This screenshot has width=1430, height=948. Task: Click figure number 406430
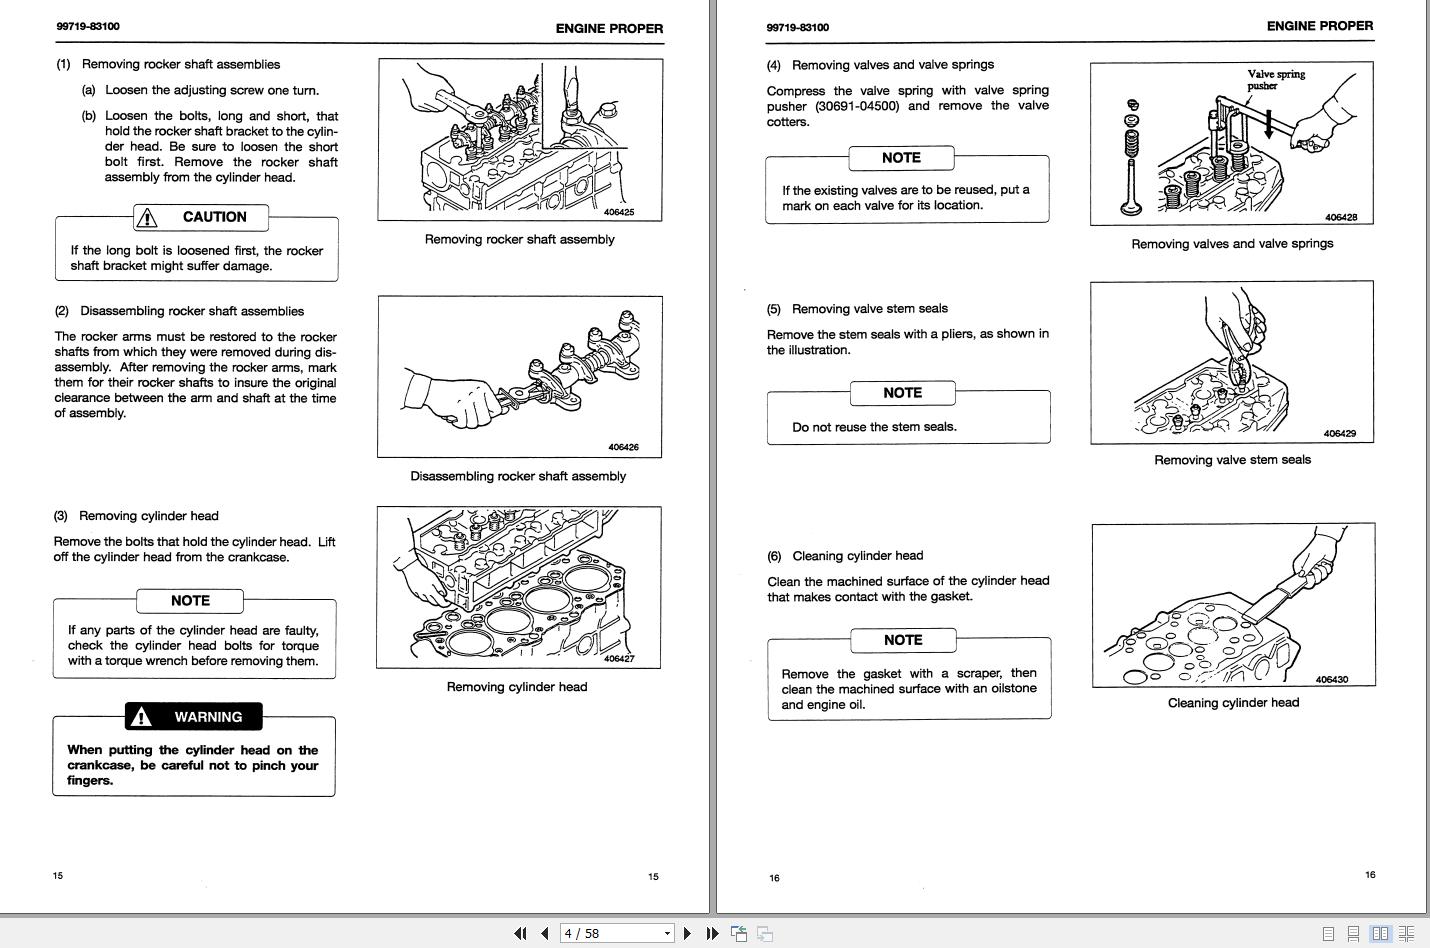point(1331,679)
